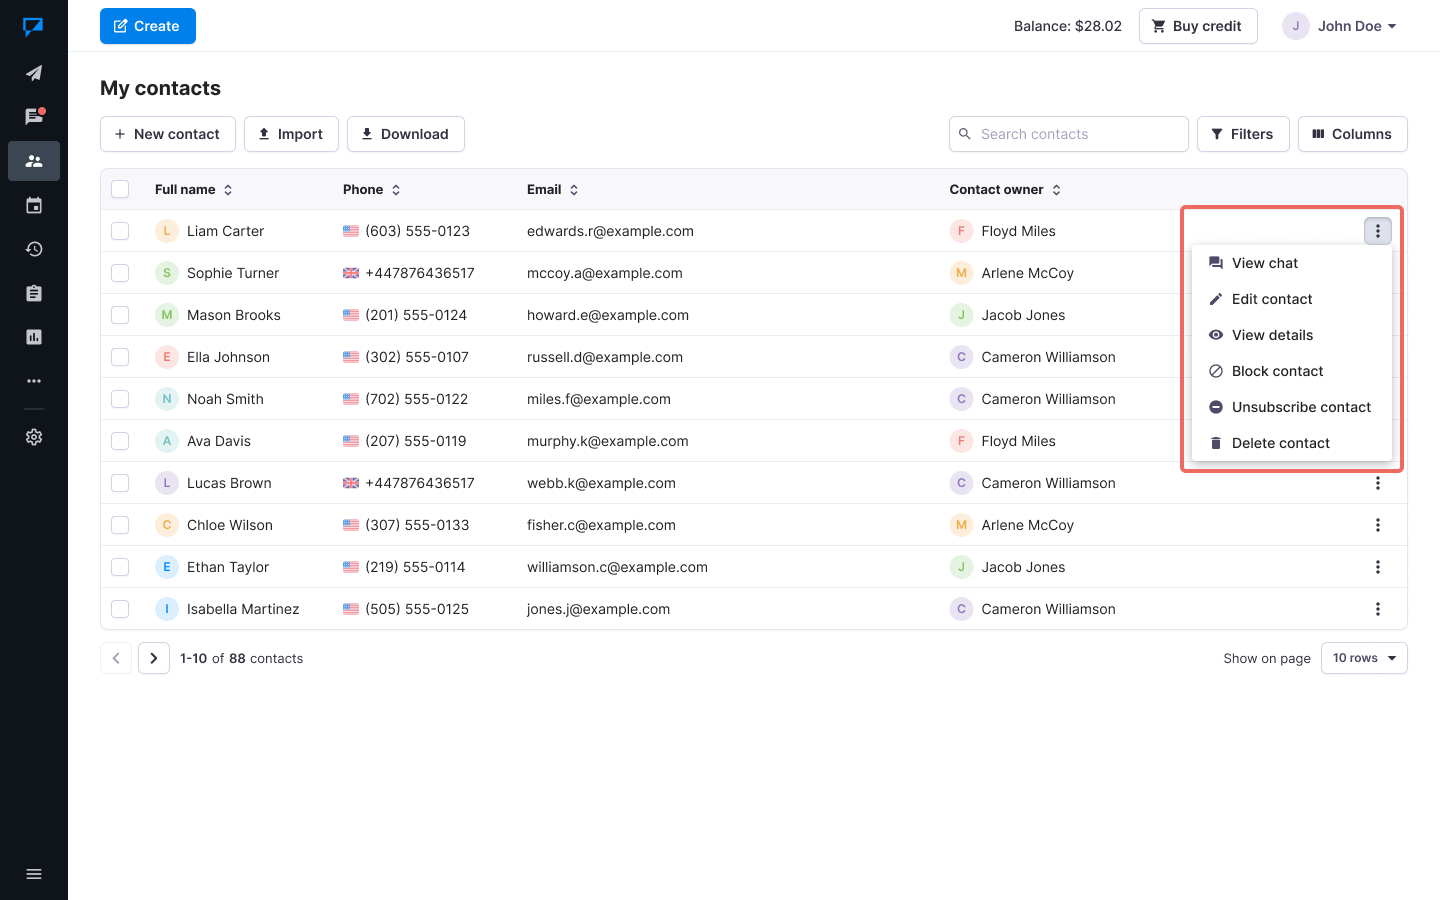View history via the clock icon
Image resolution: width=1440 pixels, height=900 pixels.
coord(34,249)
